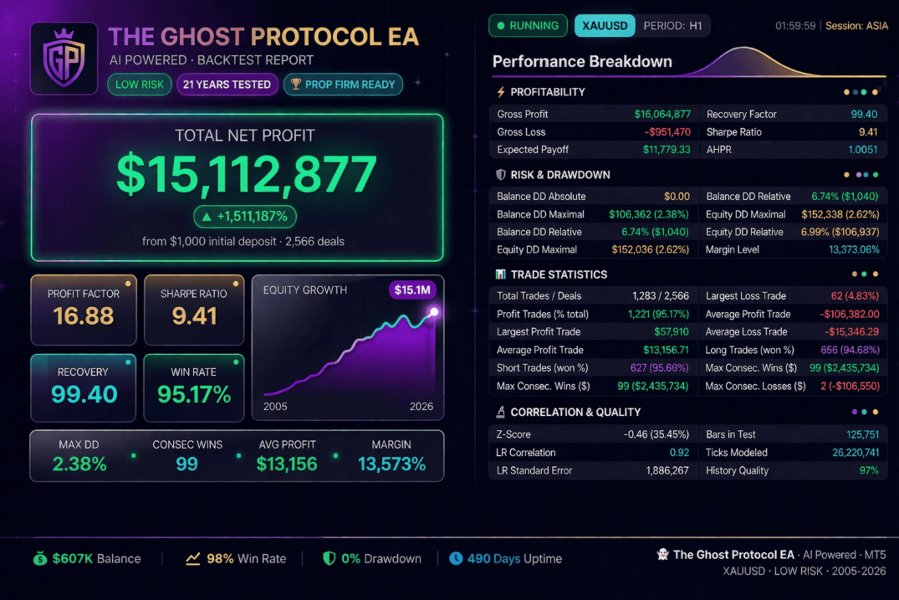The height and width of the screenshot is (600, 899).
Task: Click the Correlation & Quality section icon
Action: pyautogui.click(x=499, y=412)
